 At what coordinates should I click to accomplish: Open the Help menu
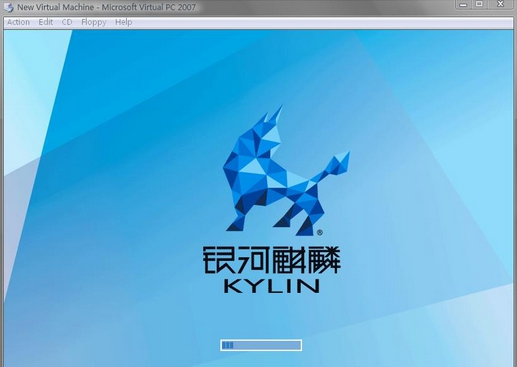[124, 22]
